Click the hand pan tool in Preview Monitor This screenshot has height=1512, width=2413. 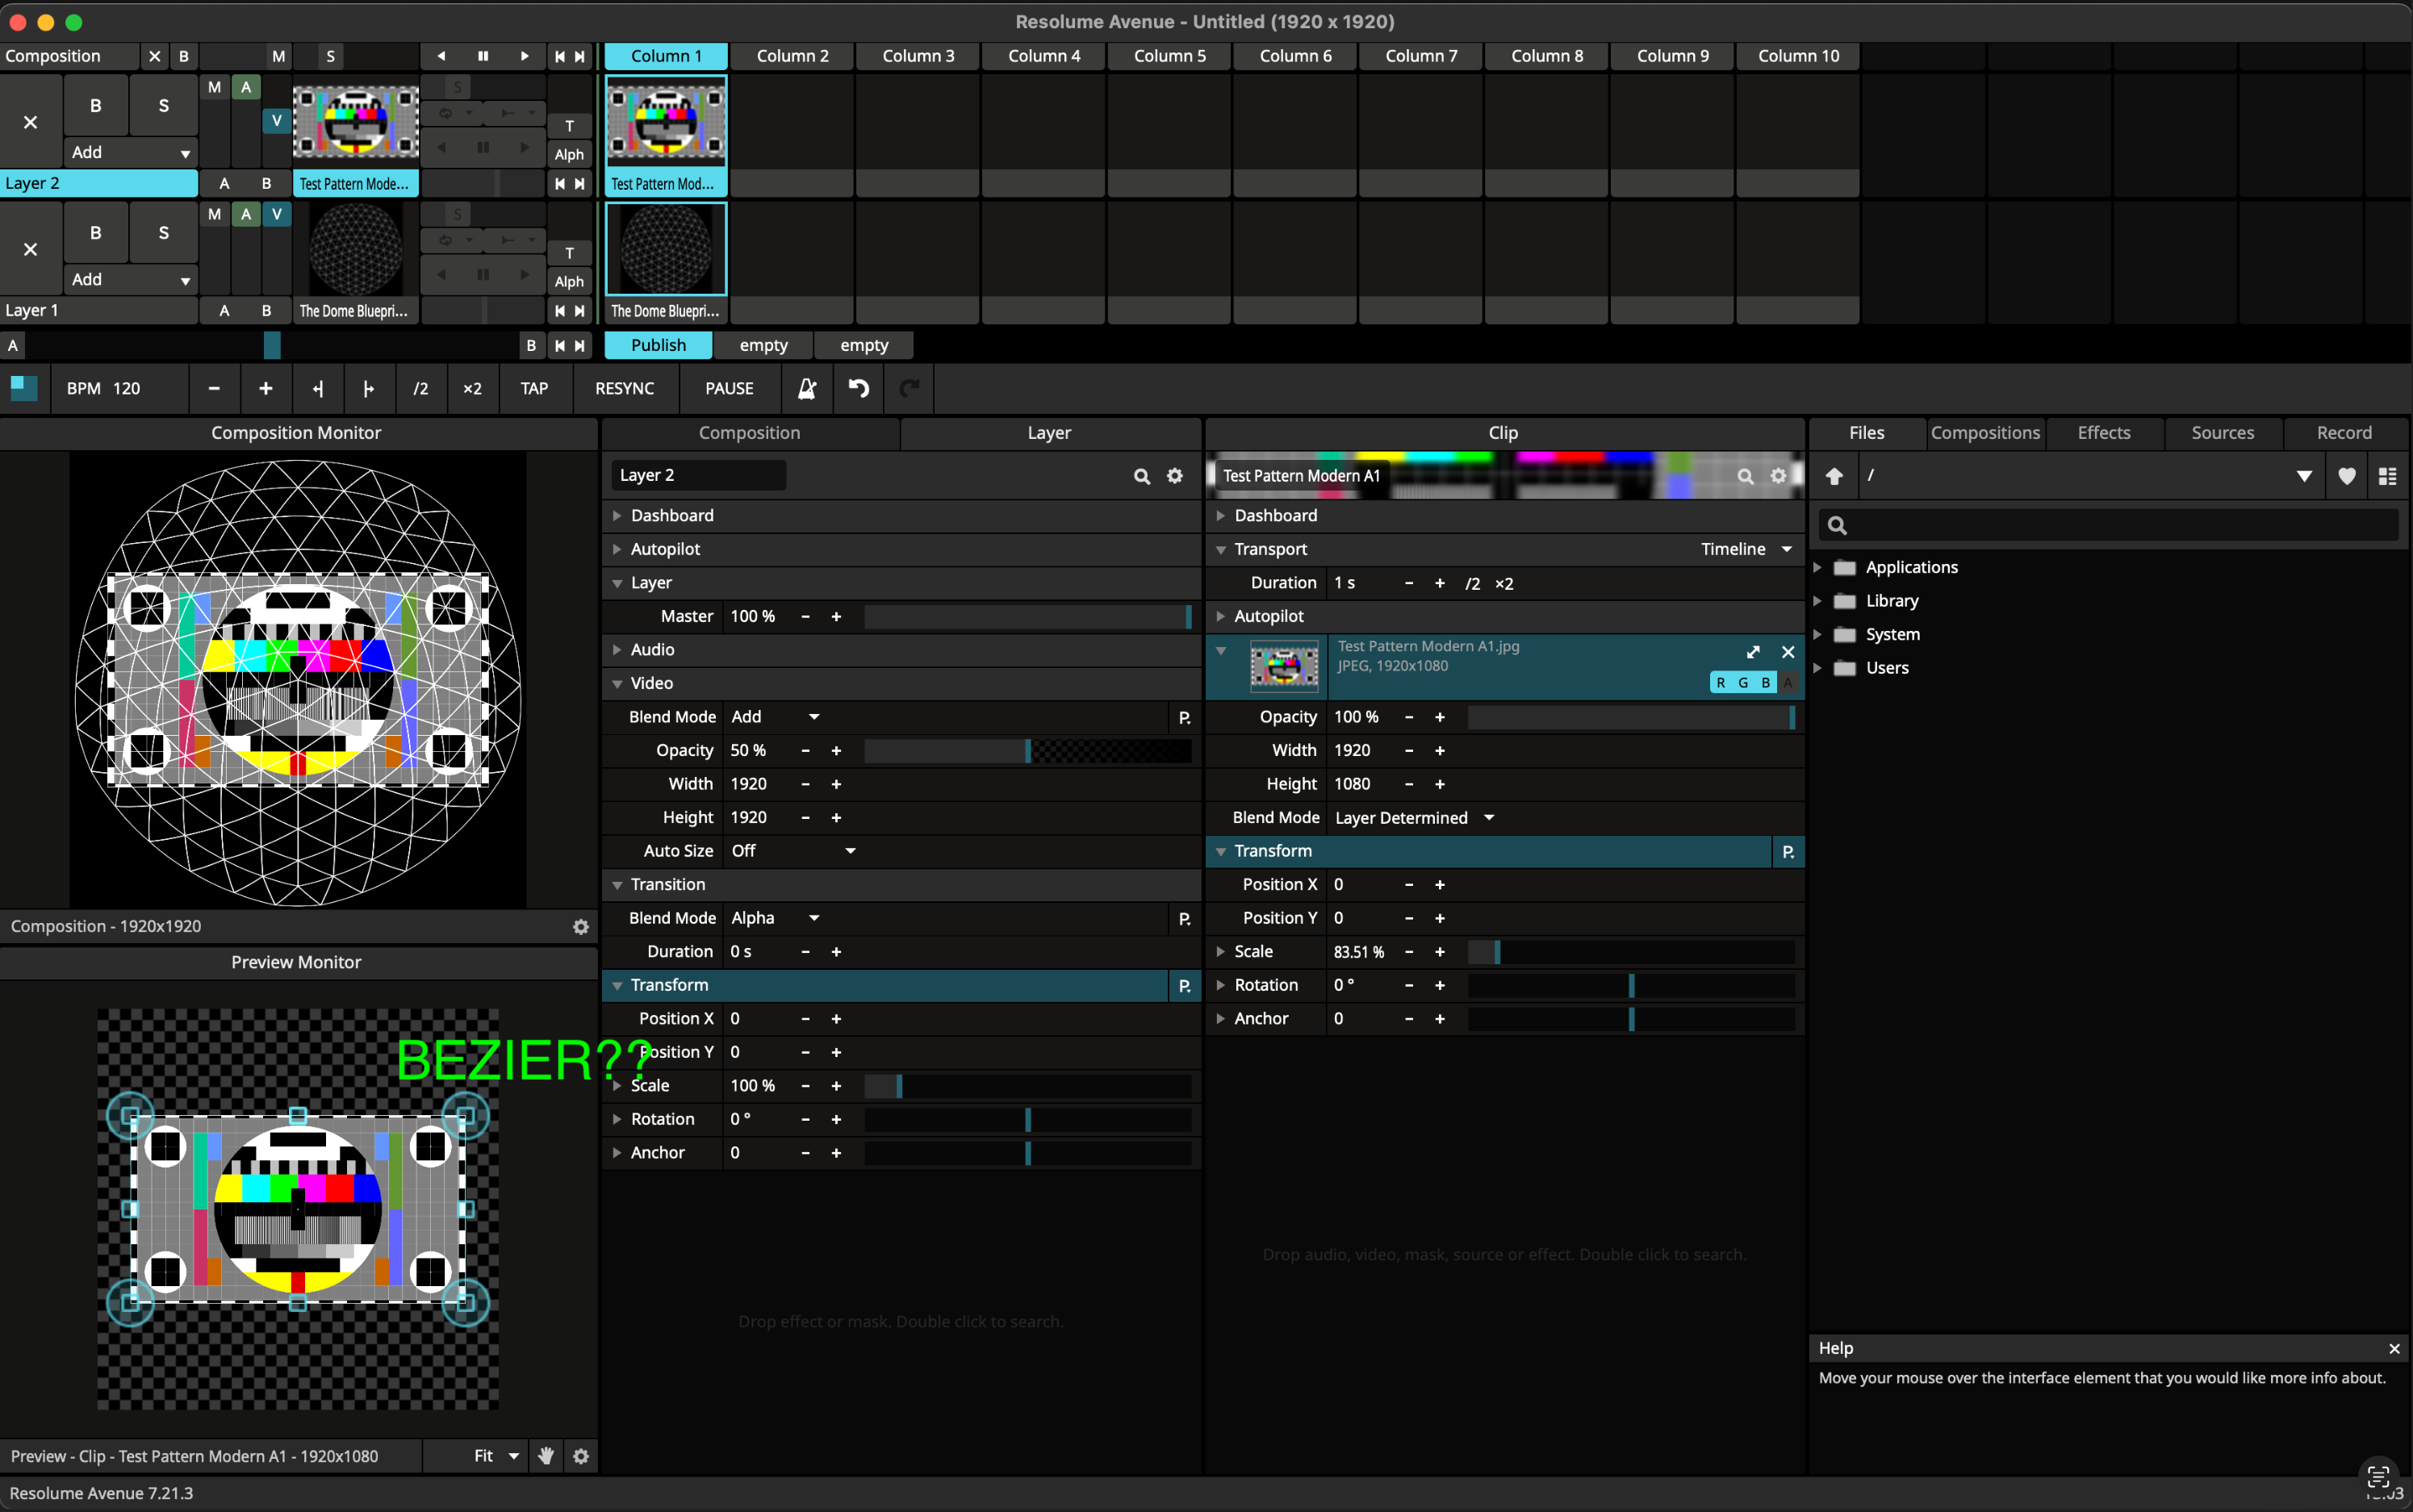coord(546,1456)
